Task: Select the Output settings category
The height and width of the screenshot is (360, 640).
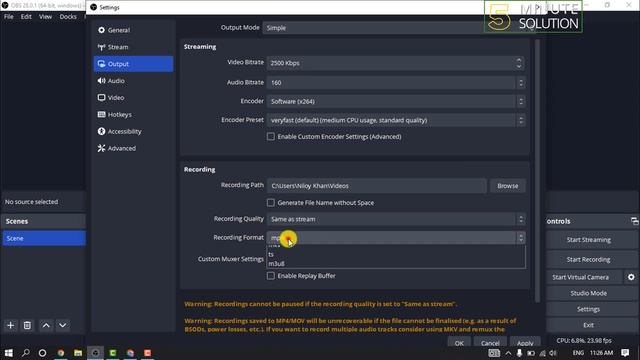Action: (x=133, y=64)
